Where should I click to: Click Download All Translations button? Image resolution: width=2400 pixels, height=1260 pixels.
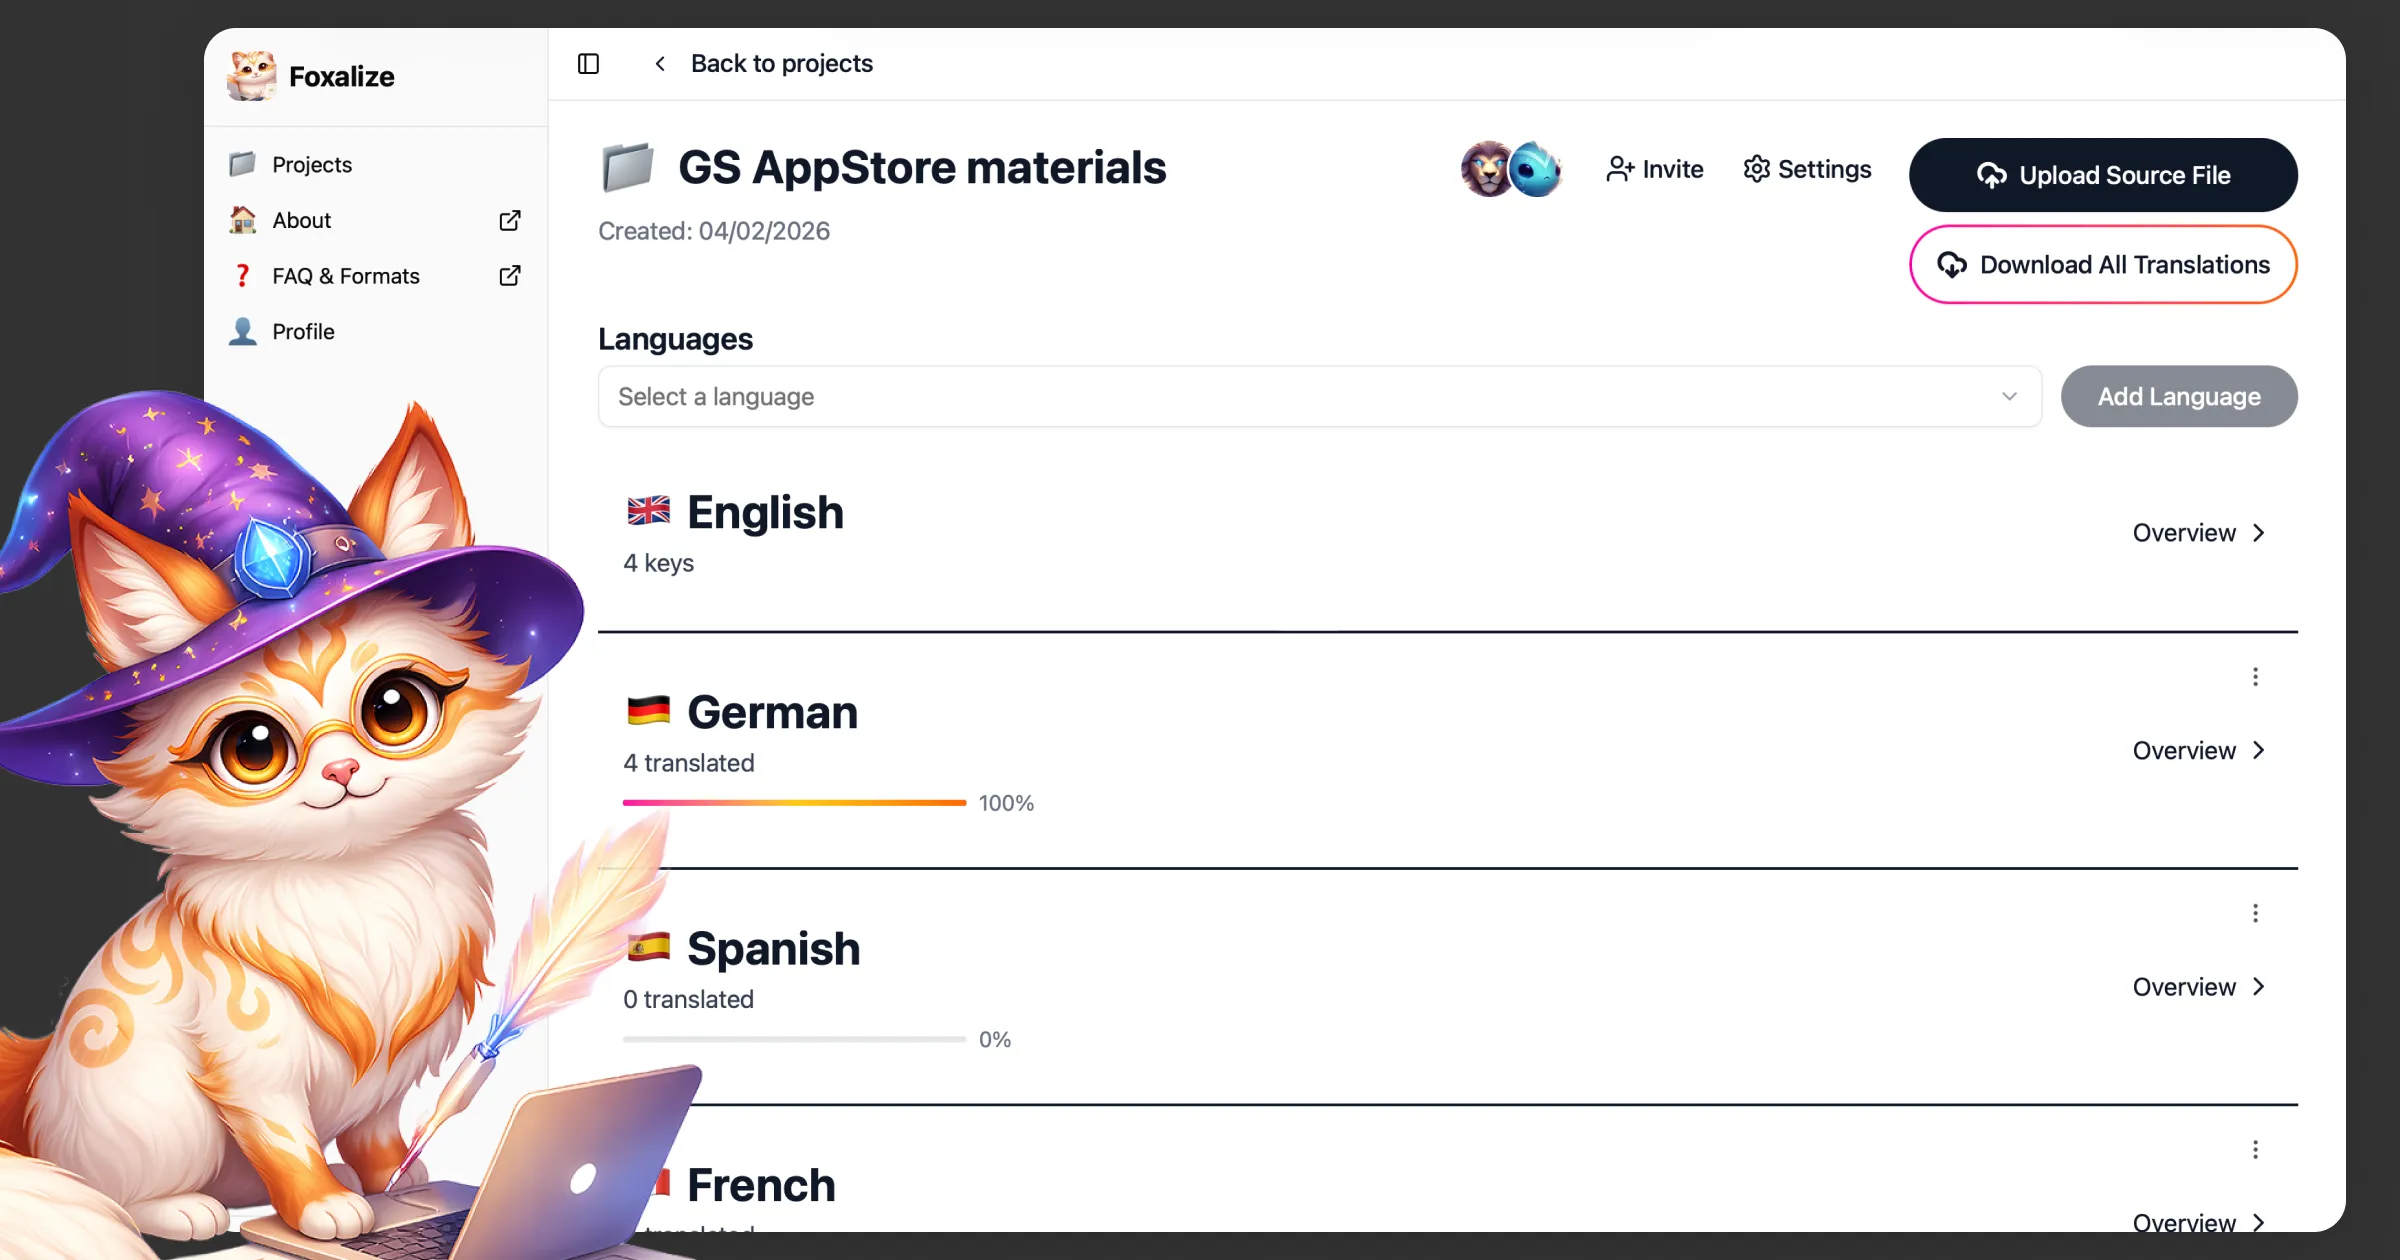point(2103,265)
